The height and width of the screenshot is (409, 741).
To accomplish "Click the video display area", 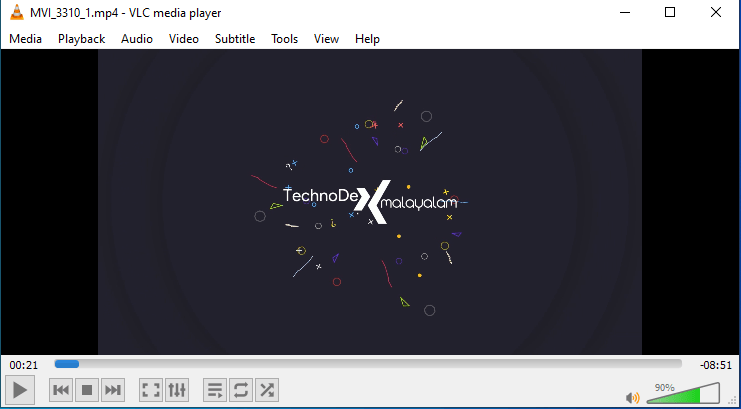I will (370, 202).
